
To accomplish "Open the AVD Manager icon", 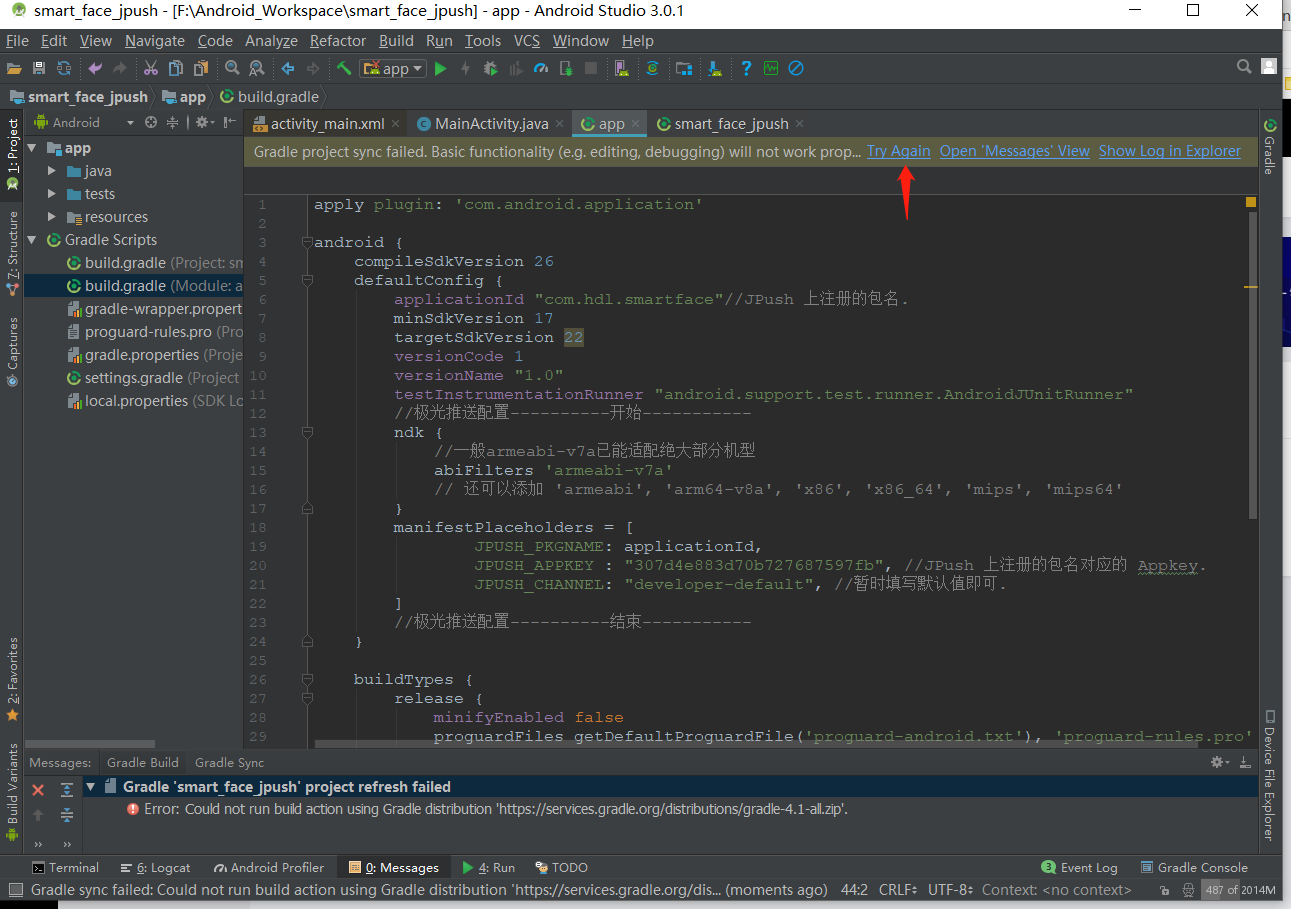I will pos(622,68).
